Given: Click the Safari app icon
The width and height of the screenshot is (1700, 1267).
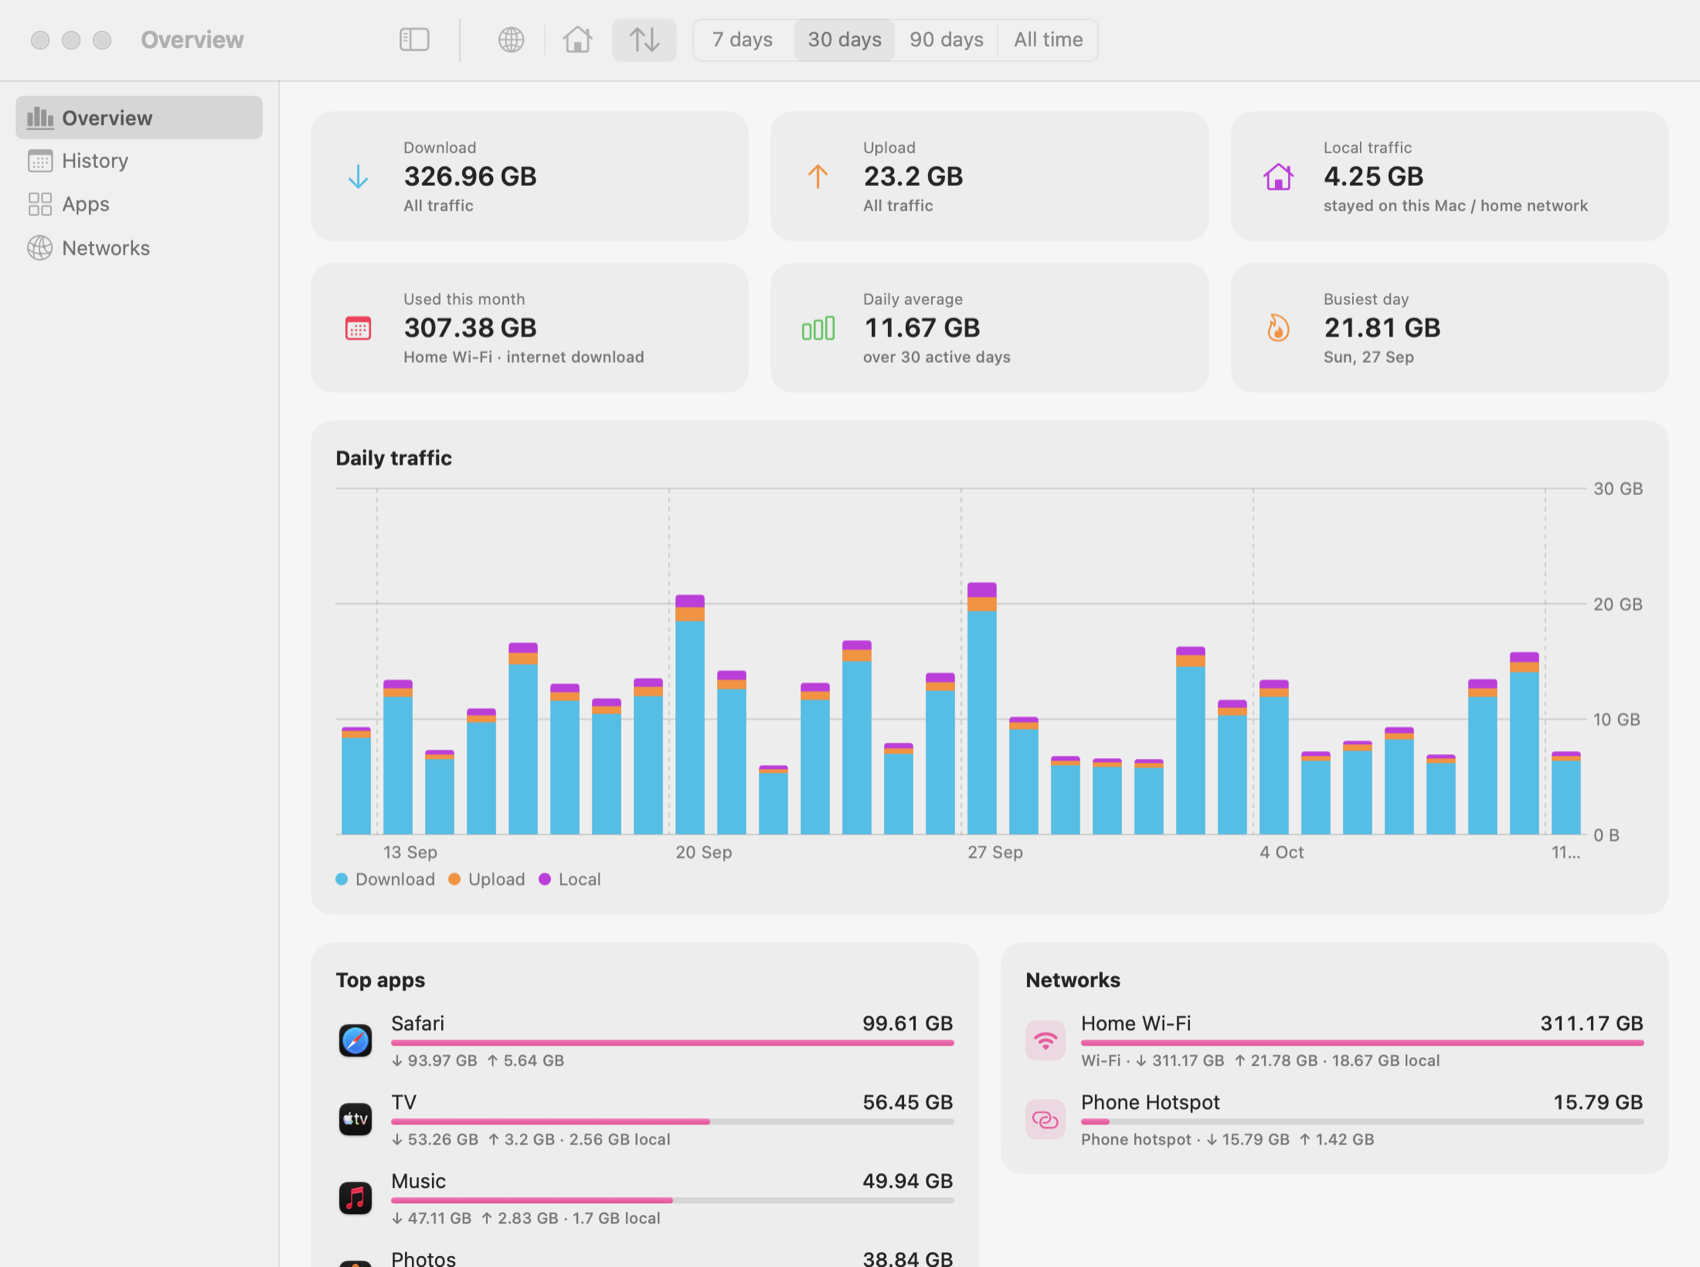Looking at the screenshot, I should (x=355, y=1040).
